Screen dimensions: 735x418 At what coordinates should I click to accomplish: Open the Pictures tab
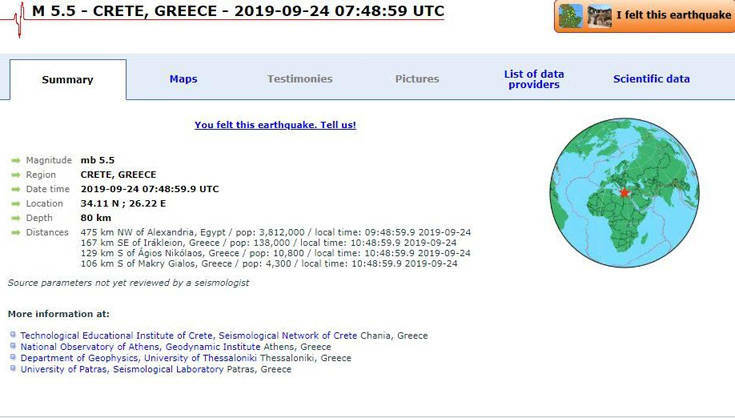coord(417,79)
